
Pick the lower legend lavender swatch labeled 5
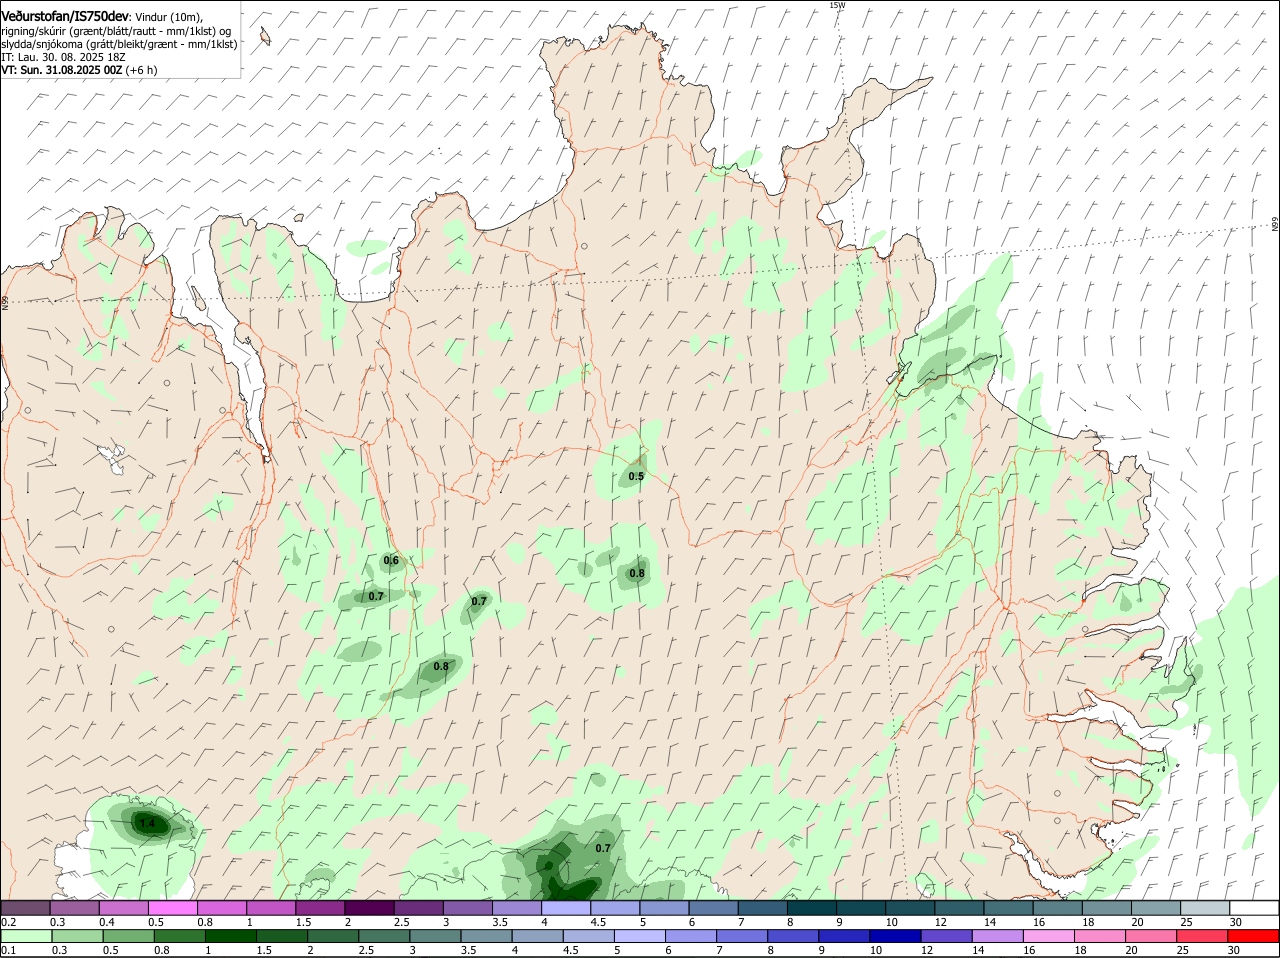(x=641, y=936)
